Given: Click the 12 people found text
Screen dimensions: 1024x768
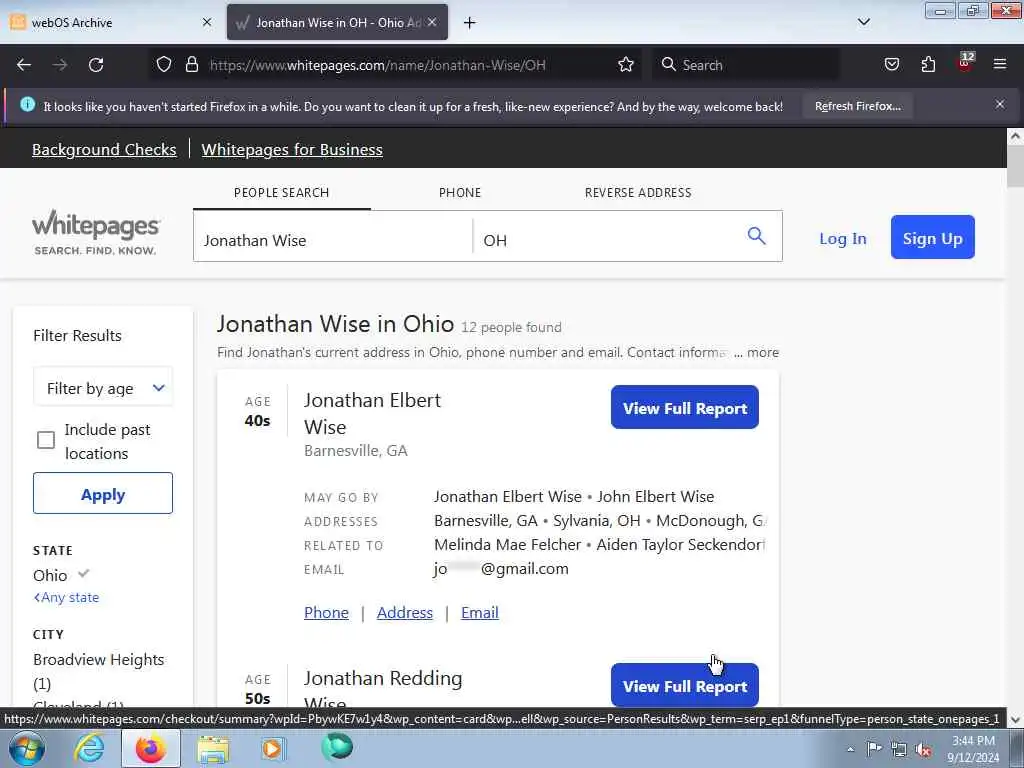Looking at the screenshot, I should [511, 327].
